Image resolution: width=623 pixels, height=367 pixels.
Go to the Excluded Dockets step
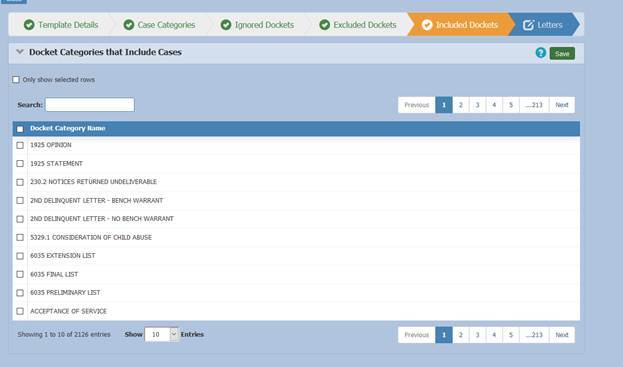(x=358, y=25)
